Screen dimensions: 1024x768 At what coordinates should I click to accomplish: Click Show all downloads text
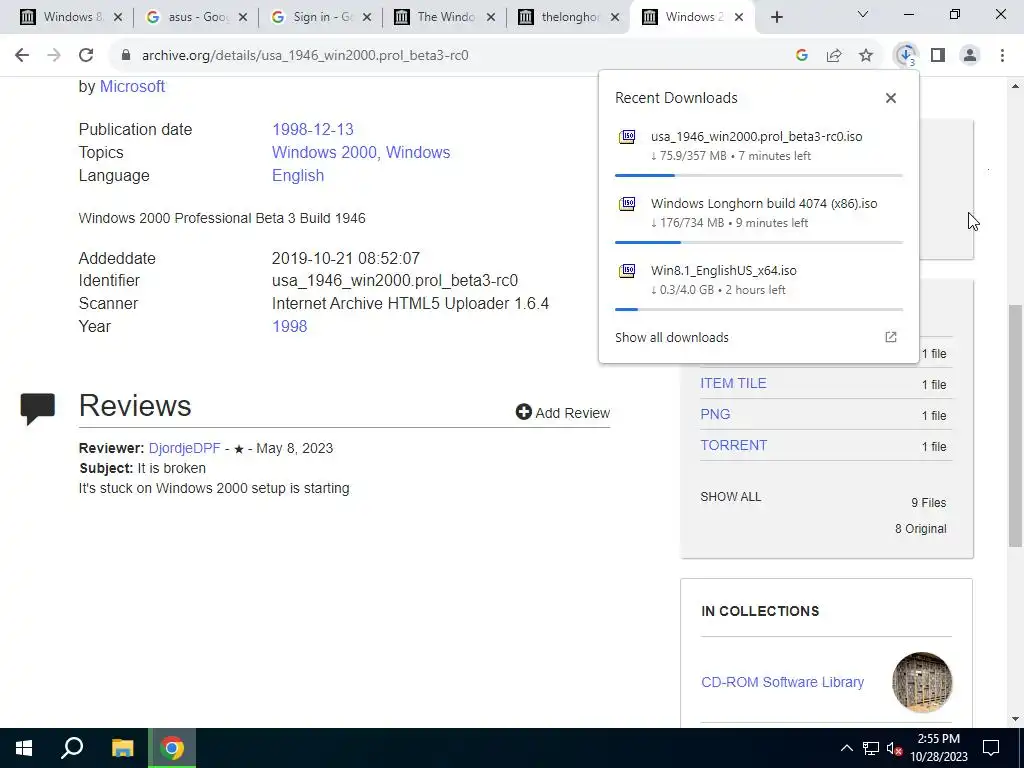tap(671, 338)
